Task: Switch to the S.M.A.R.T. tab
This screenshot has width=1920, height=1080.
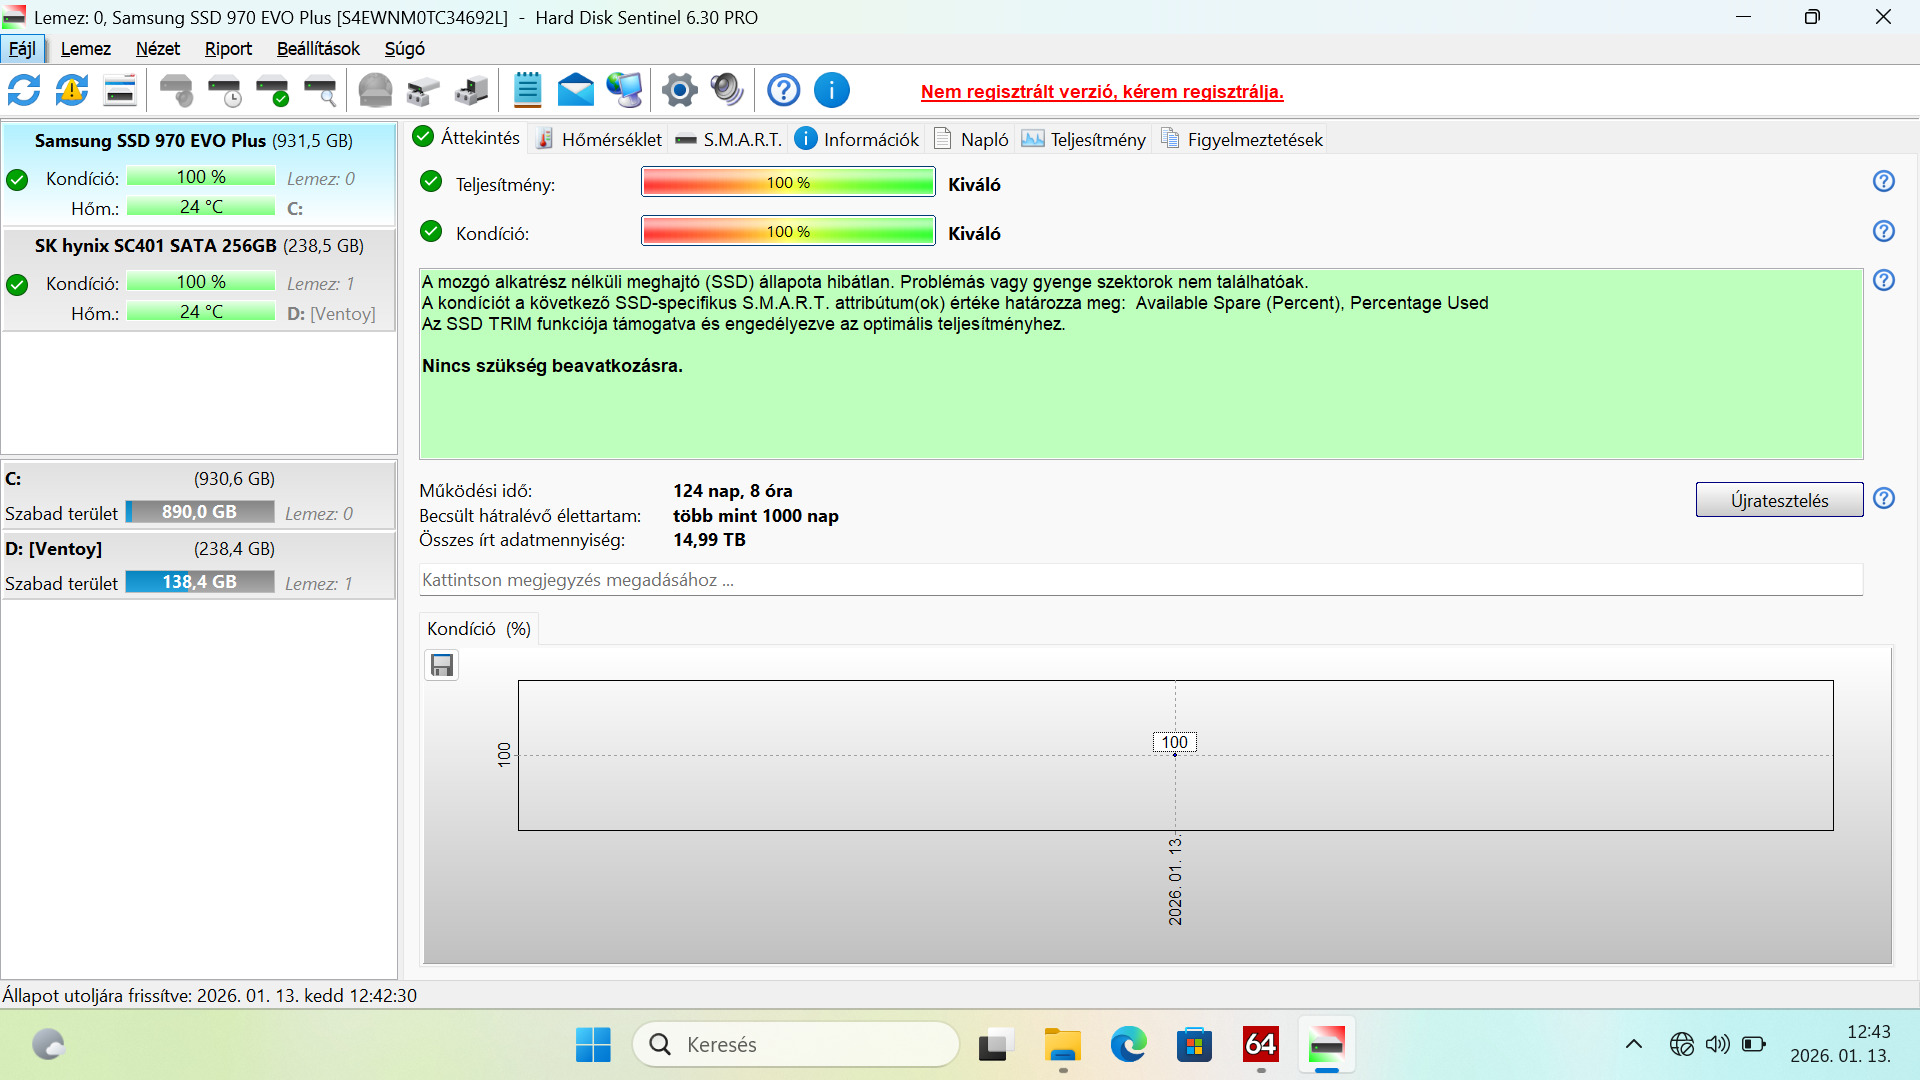Action: pos(729,140)
